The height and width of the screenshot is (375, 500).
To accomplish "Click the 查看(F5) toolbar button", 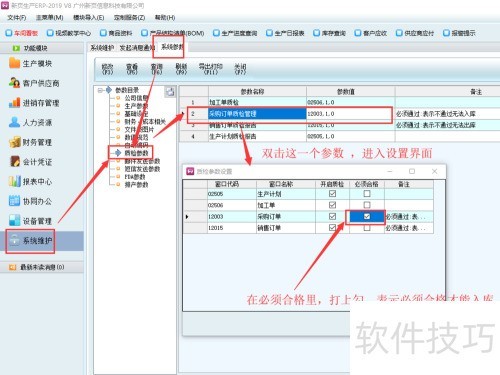I will [132, 69].
